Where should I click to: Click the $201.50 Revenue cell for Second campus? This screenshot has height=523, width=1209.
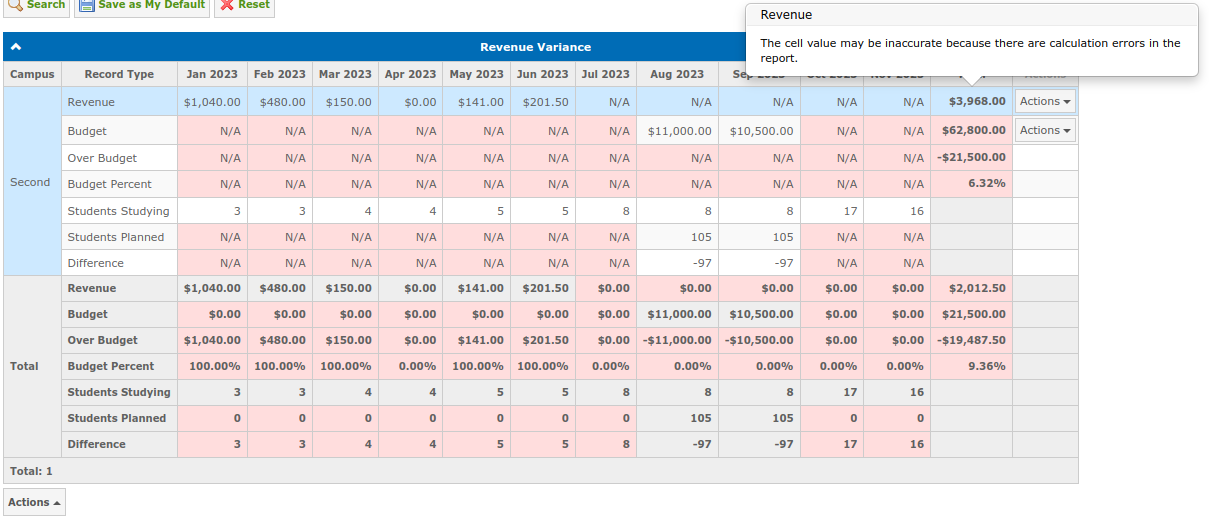click(x=542, y=102)
